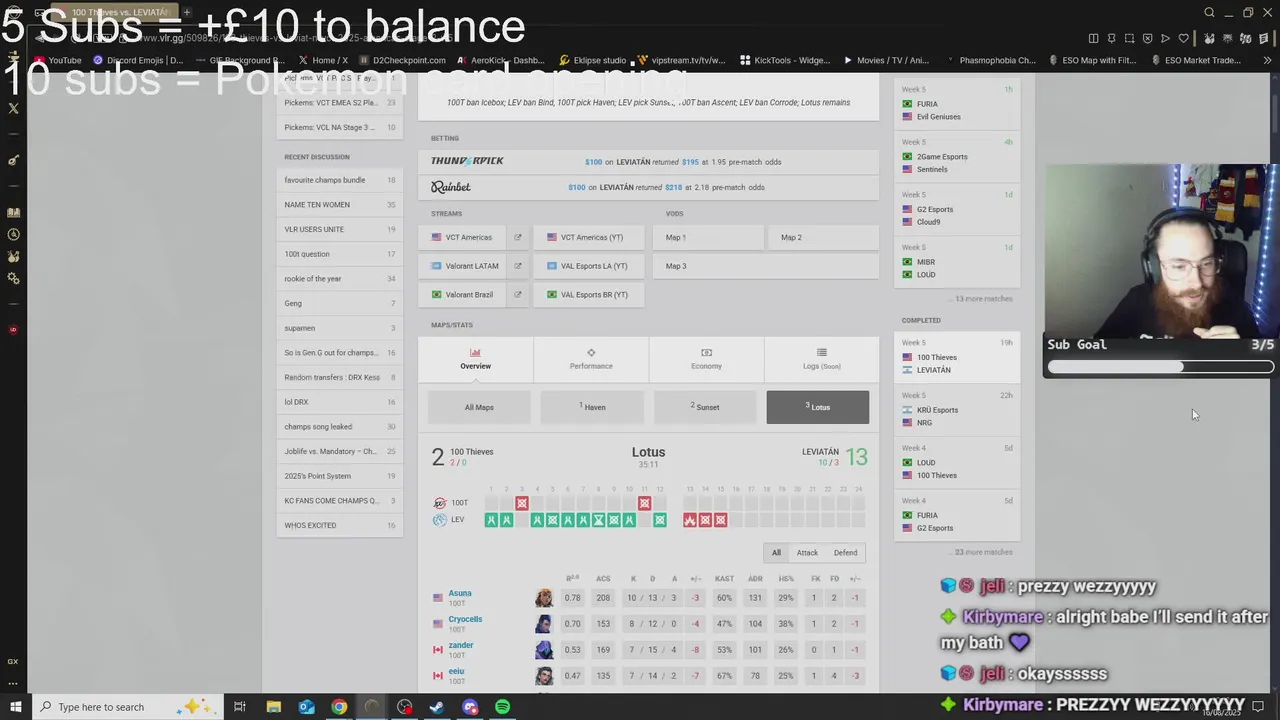
Task: Open the D2Checkpoint.com bookmark
Action: point(402,60)
